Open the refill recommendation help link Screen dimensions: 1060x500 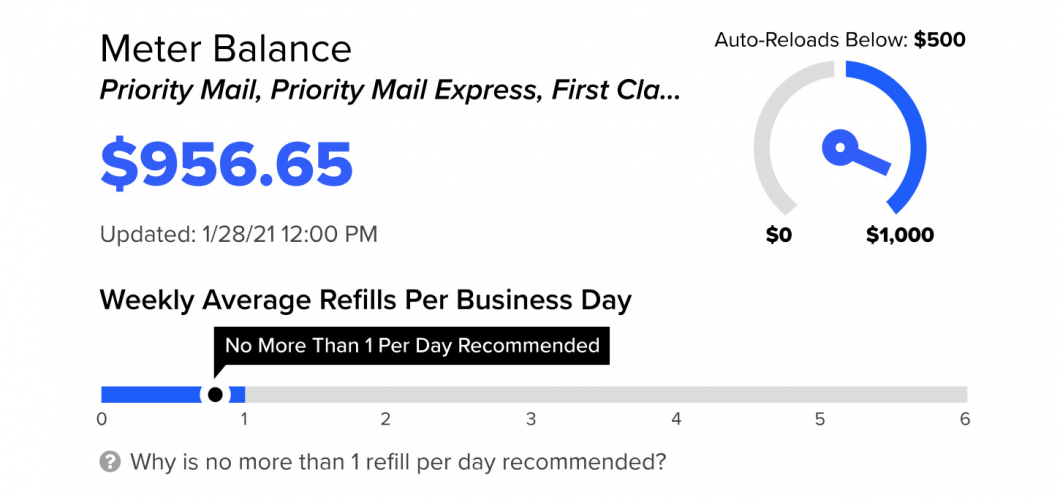[x=397, y=462]
